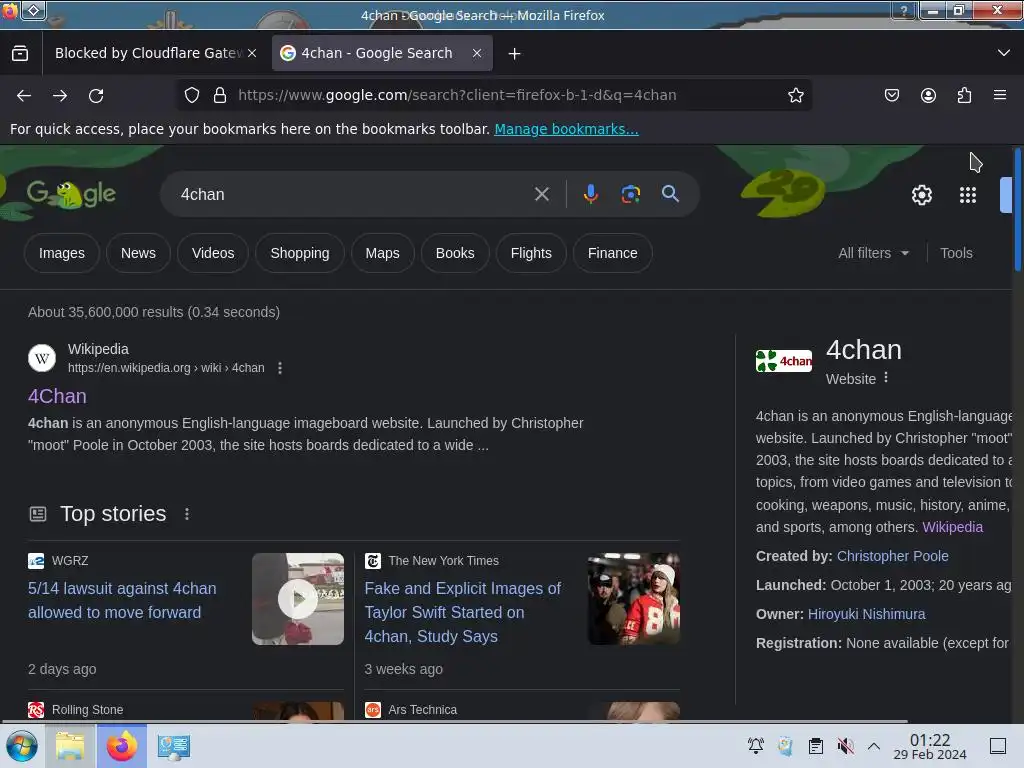Open Wikipedia result's three-dot menu
The width and height of the screenshot is (1024, 768).
[280, 368]
